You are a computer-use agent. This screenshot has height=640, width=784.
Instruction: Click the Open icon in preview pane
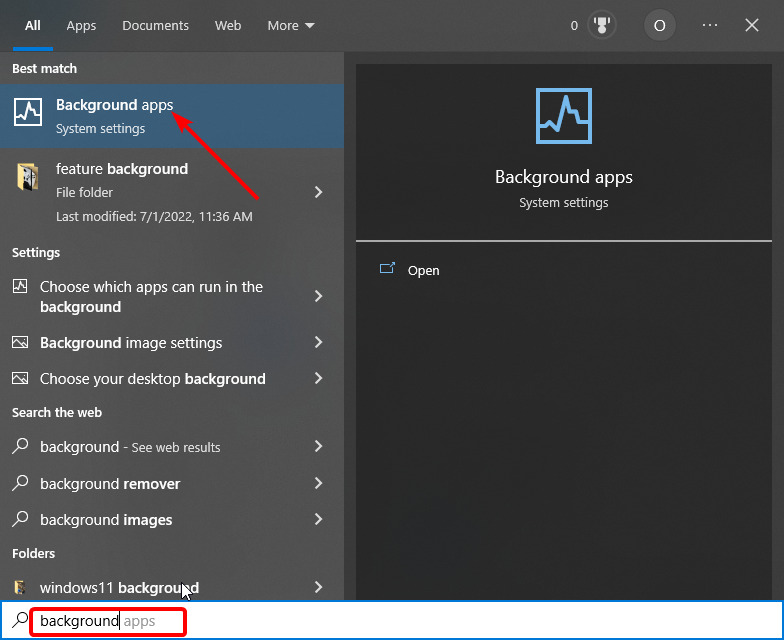tap(387, 269)
